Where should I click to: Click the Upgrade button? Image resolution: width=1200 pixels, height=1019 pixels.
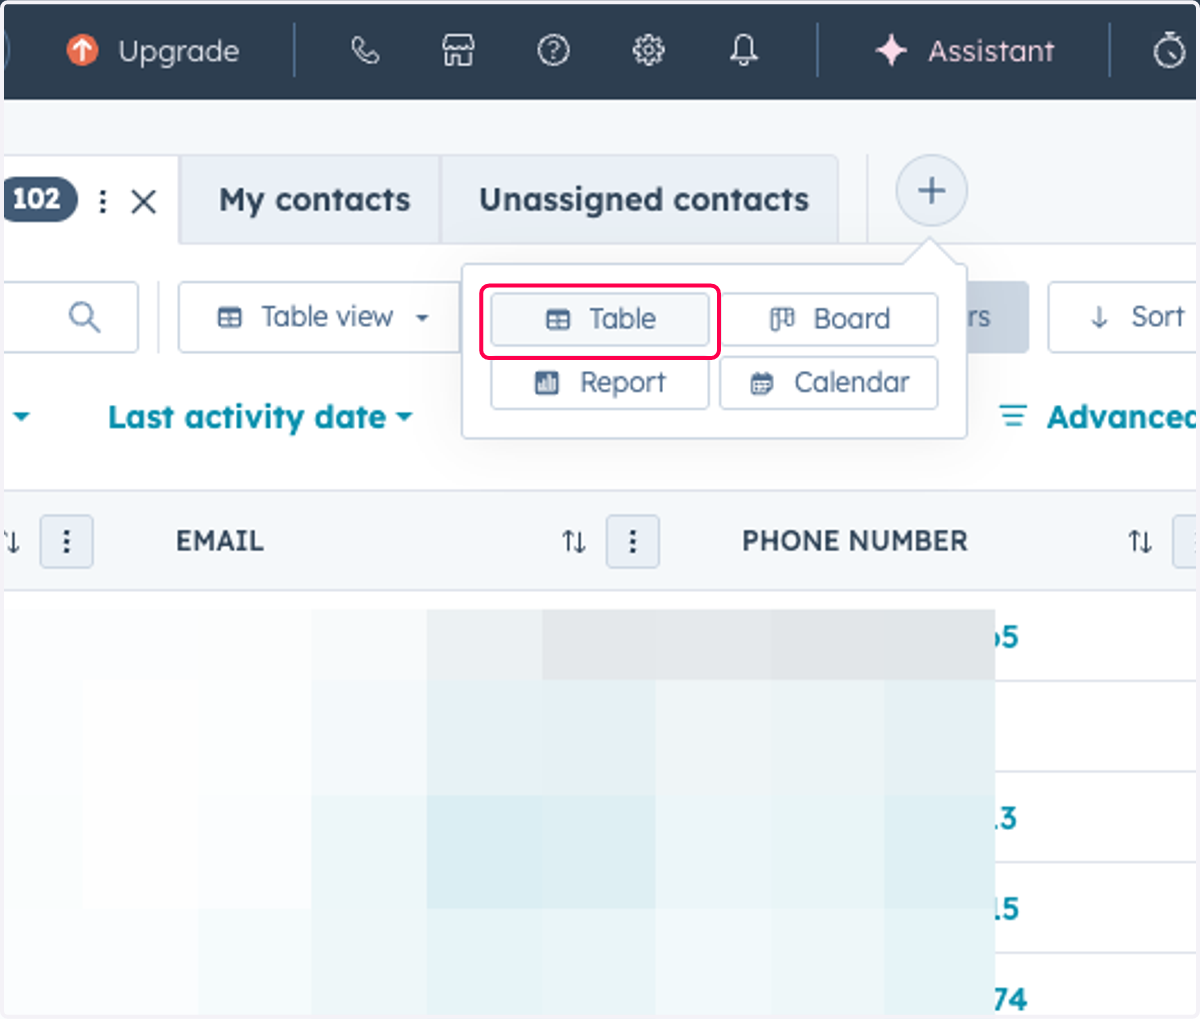coord(153,51)
